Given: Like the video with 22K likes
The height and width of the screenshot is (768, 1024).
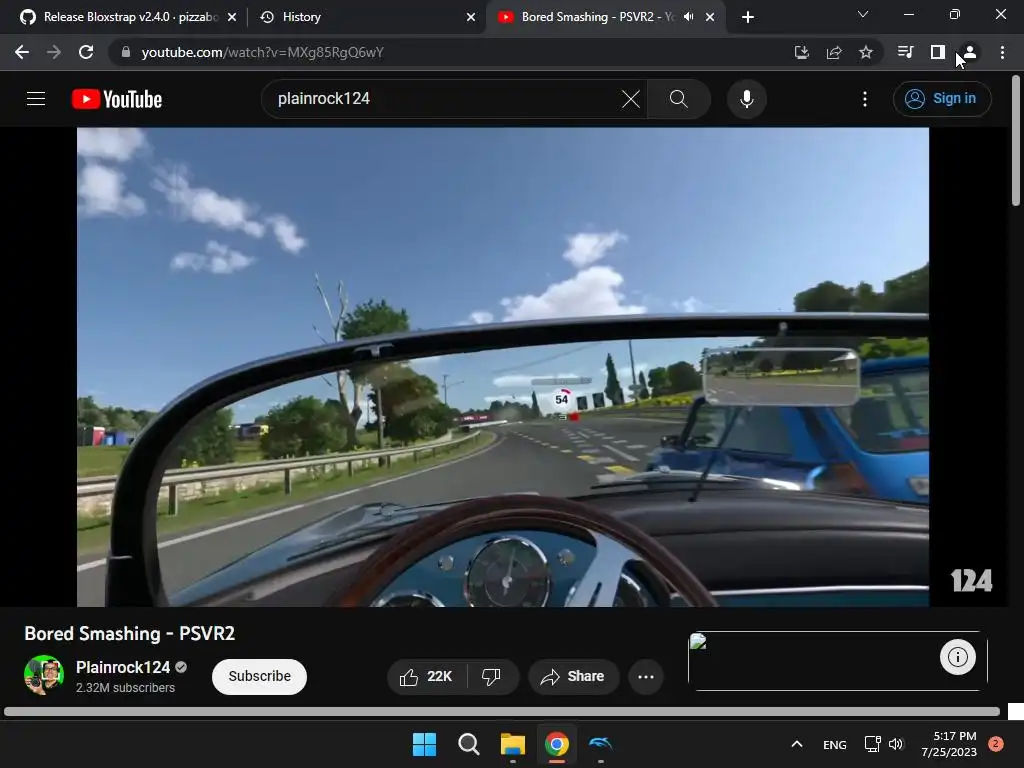Looking at the screenshot, I should tap(426, 677).
